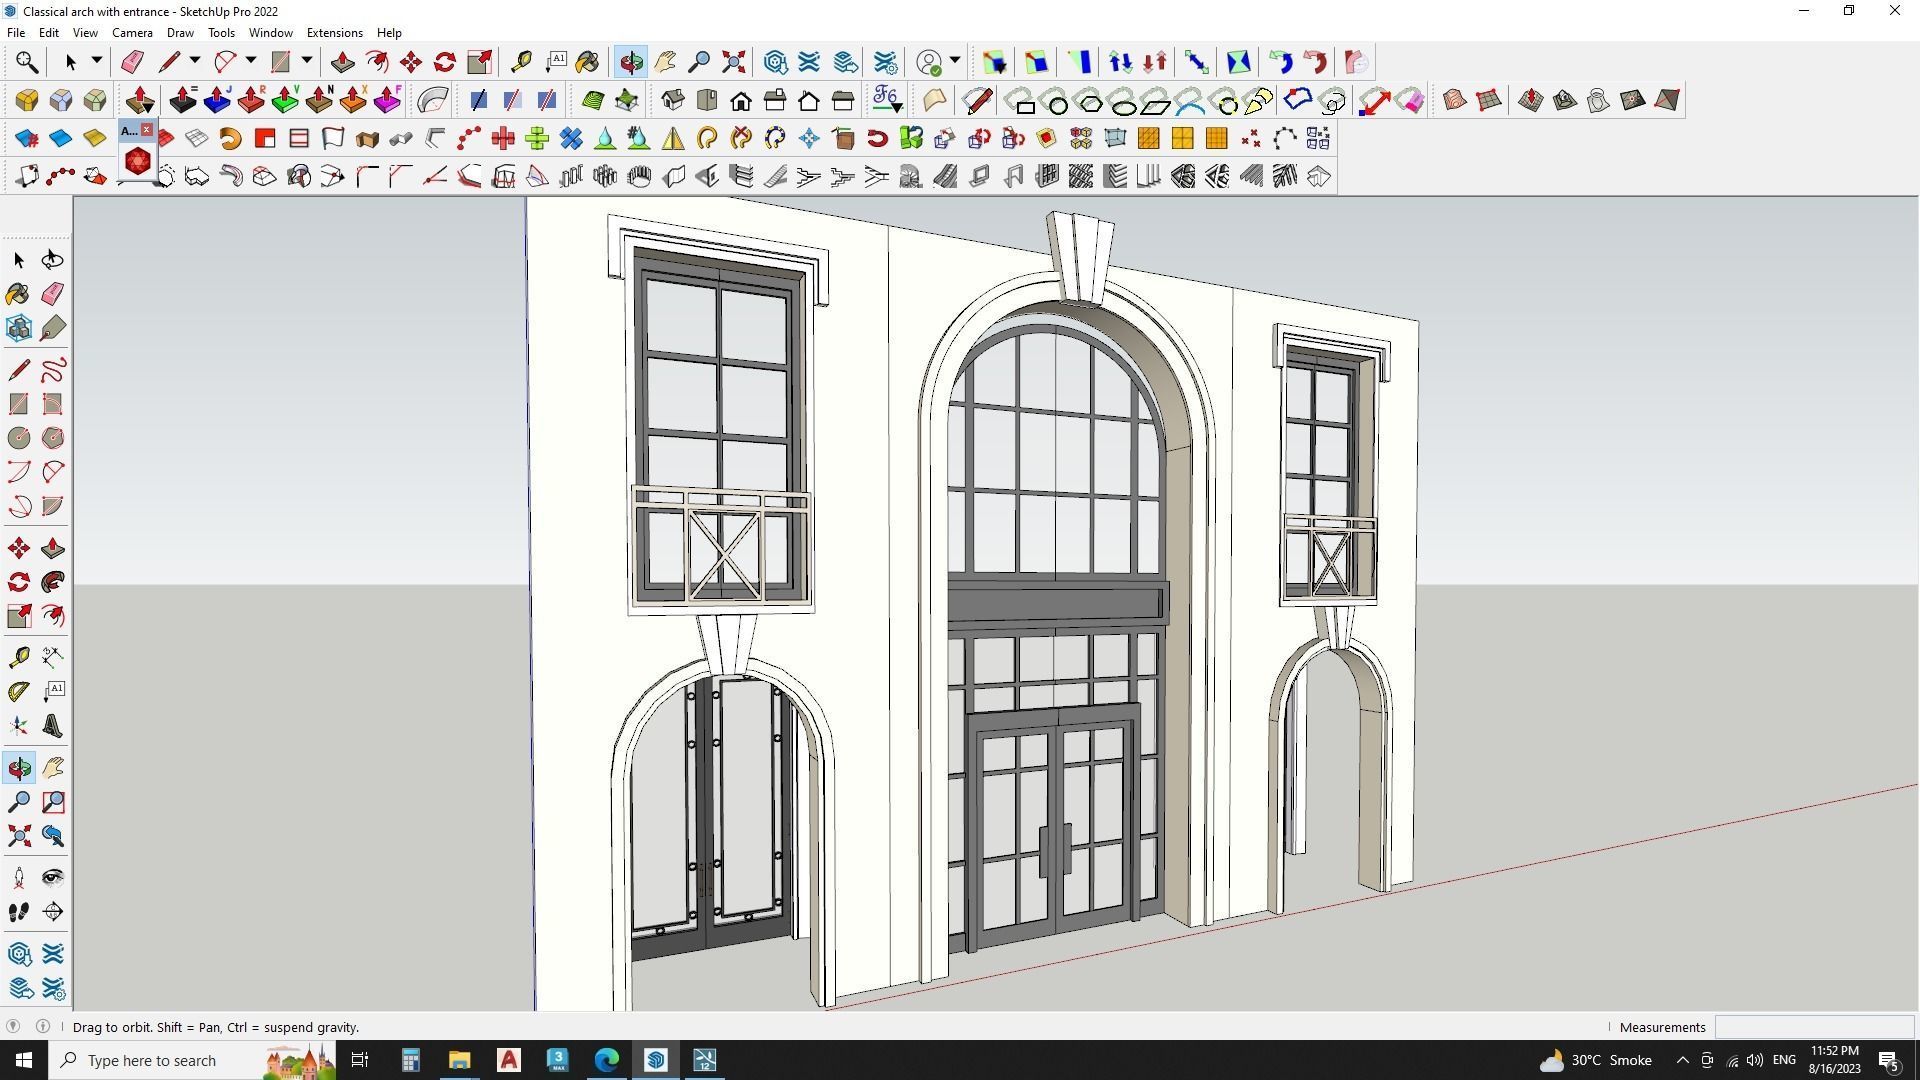Select the Paint Bucket tool in top toolbar
This screenshot has height=1080, width=1920.
(x=587, y=62)
